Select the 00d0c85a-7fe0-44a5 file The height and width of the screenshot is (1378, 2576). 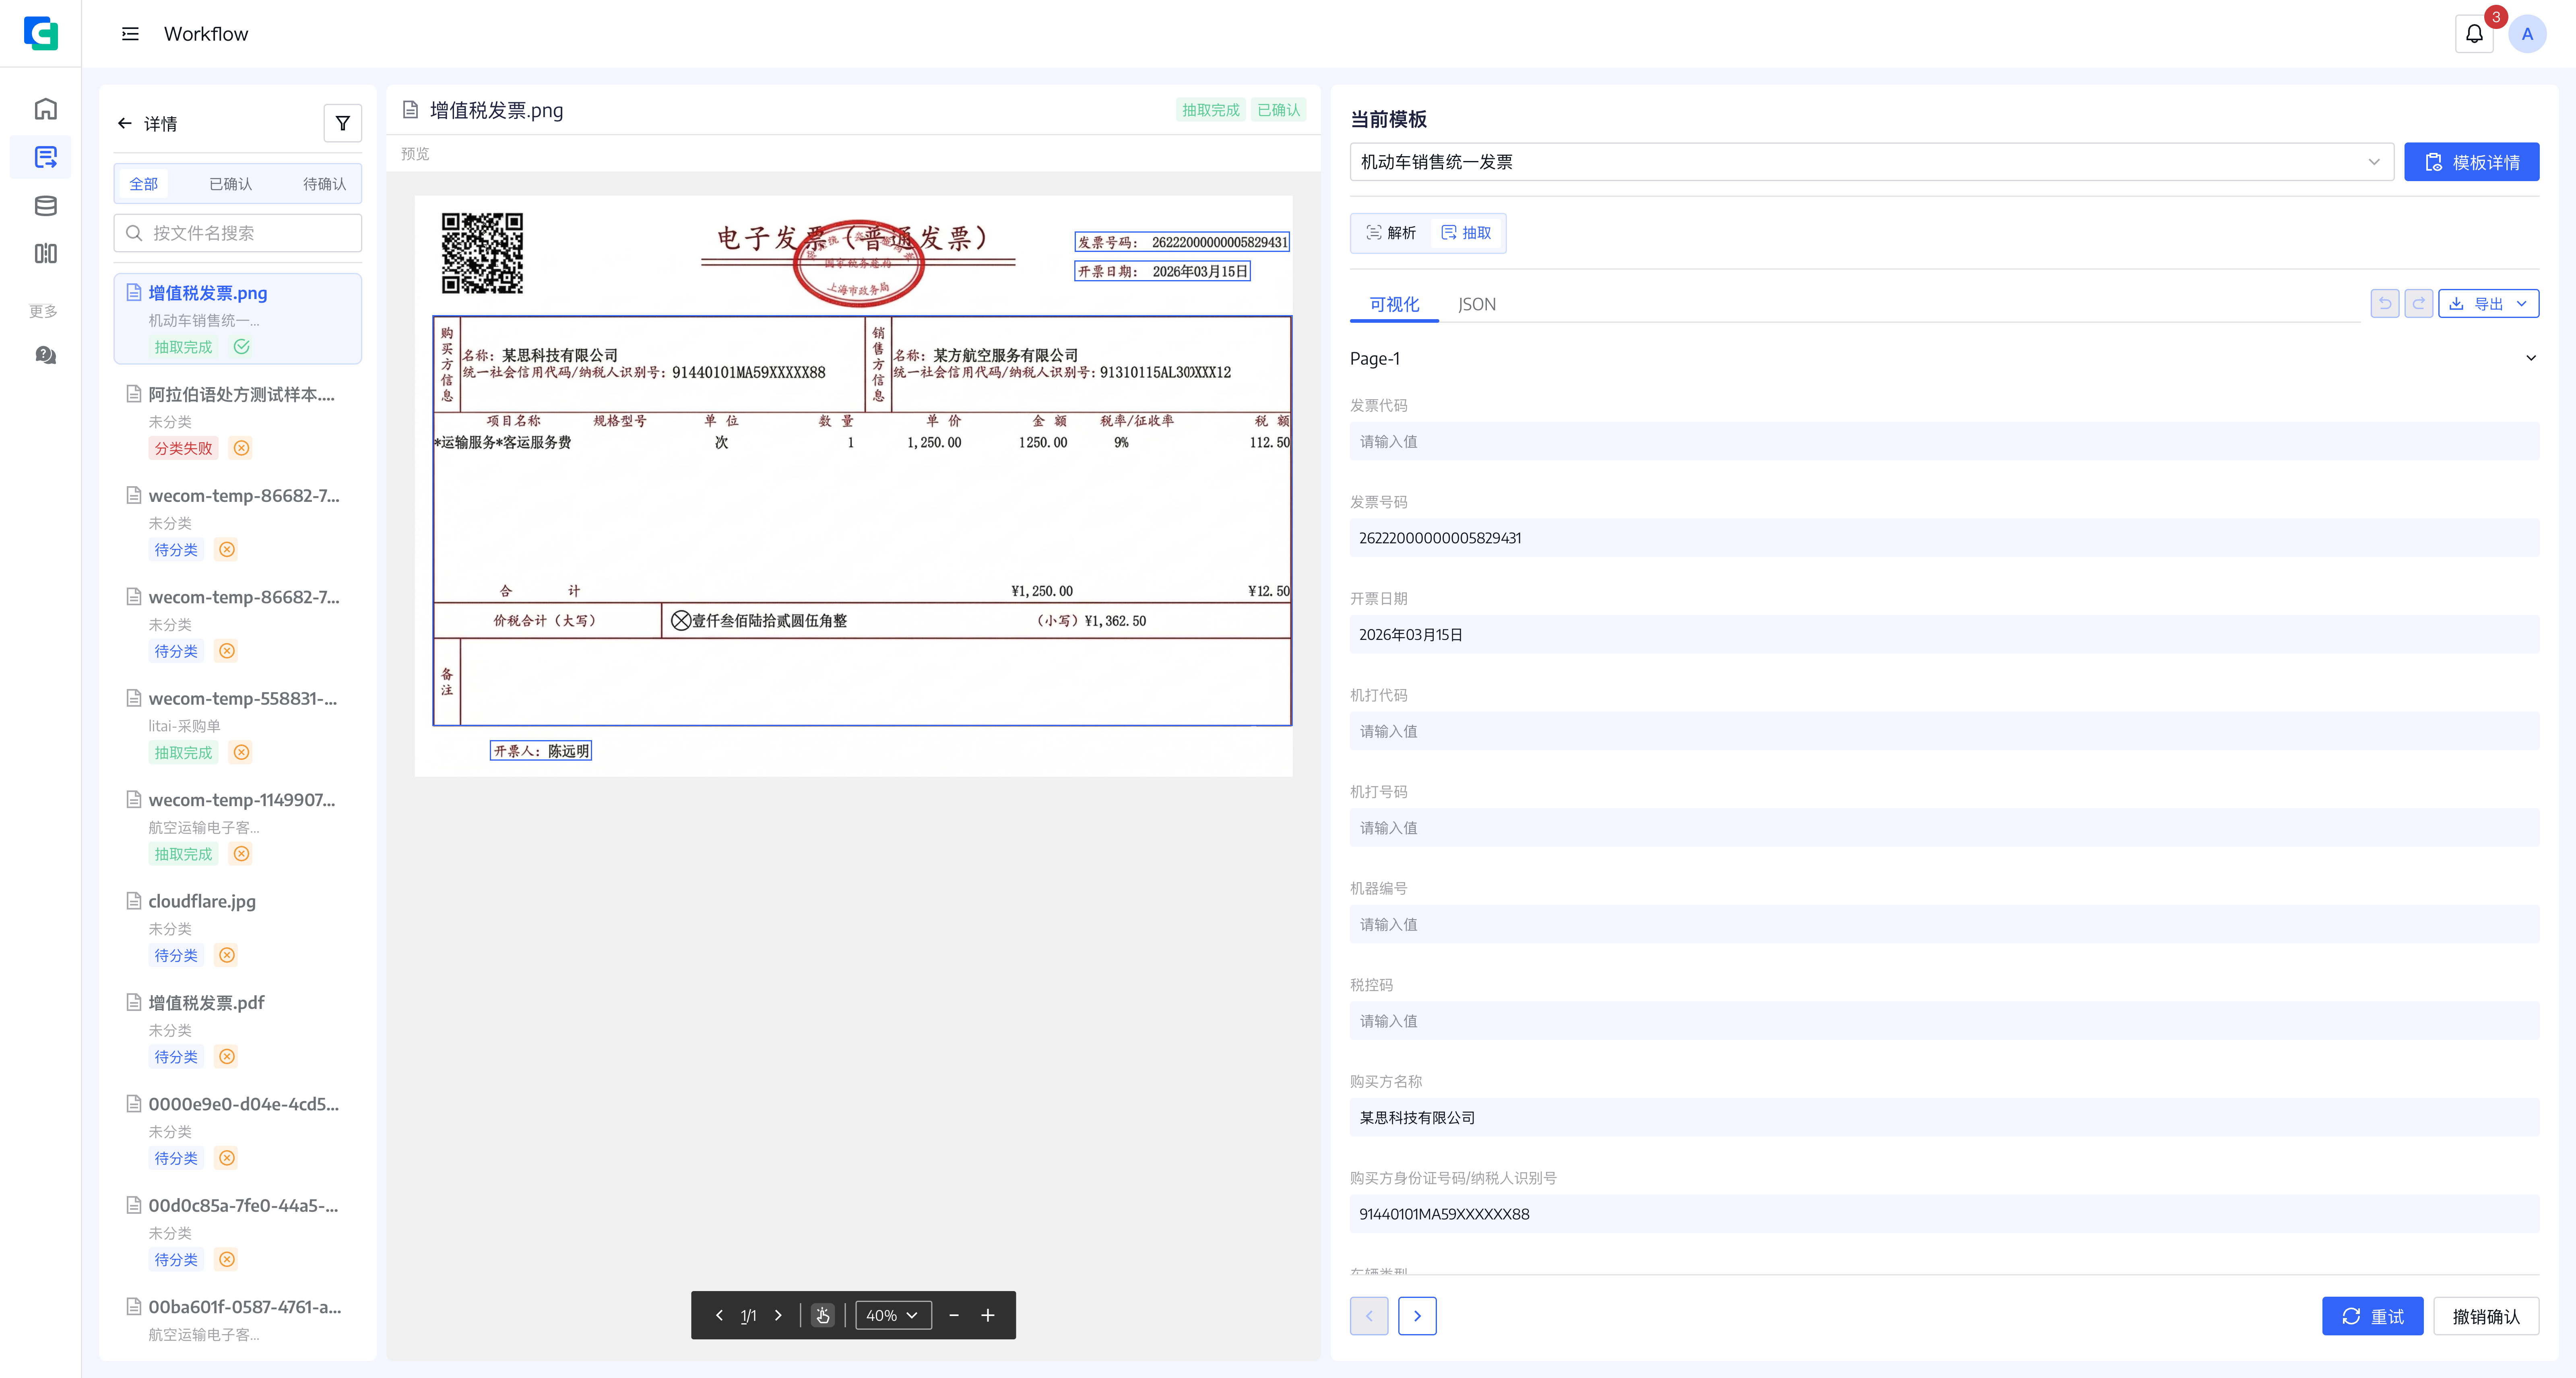coord(238,1232)
